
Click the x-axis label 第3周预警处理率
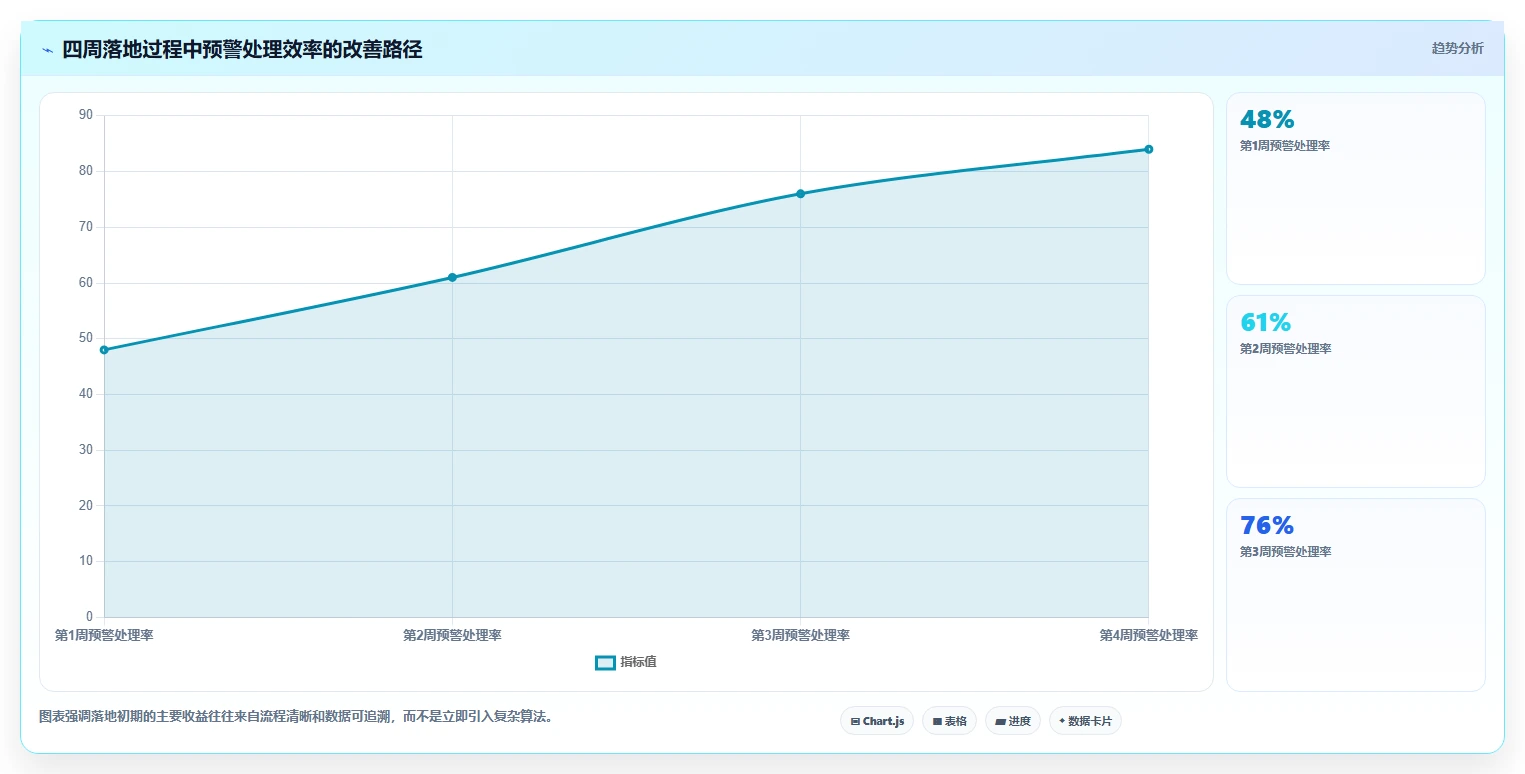point(800,635)
